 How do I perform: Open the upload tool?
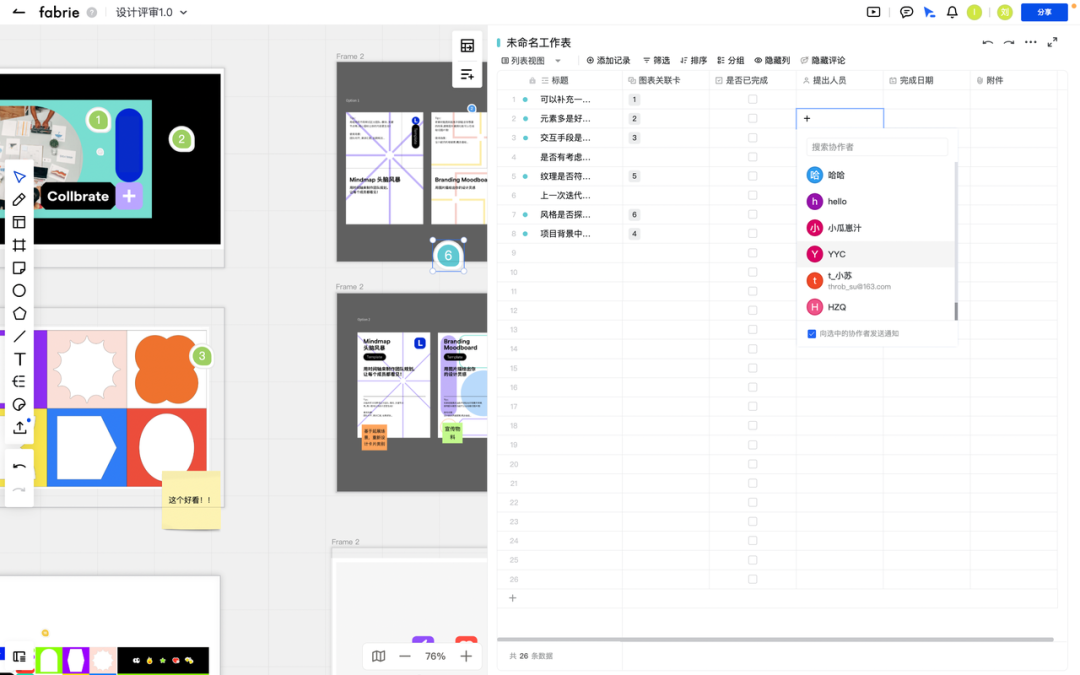19,428
